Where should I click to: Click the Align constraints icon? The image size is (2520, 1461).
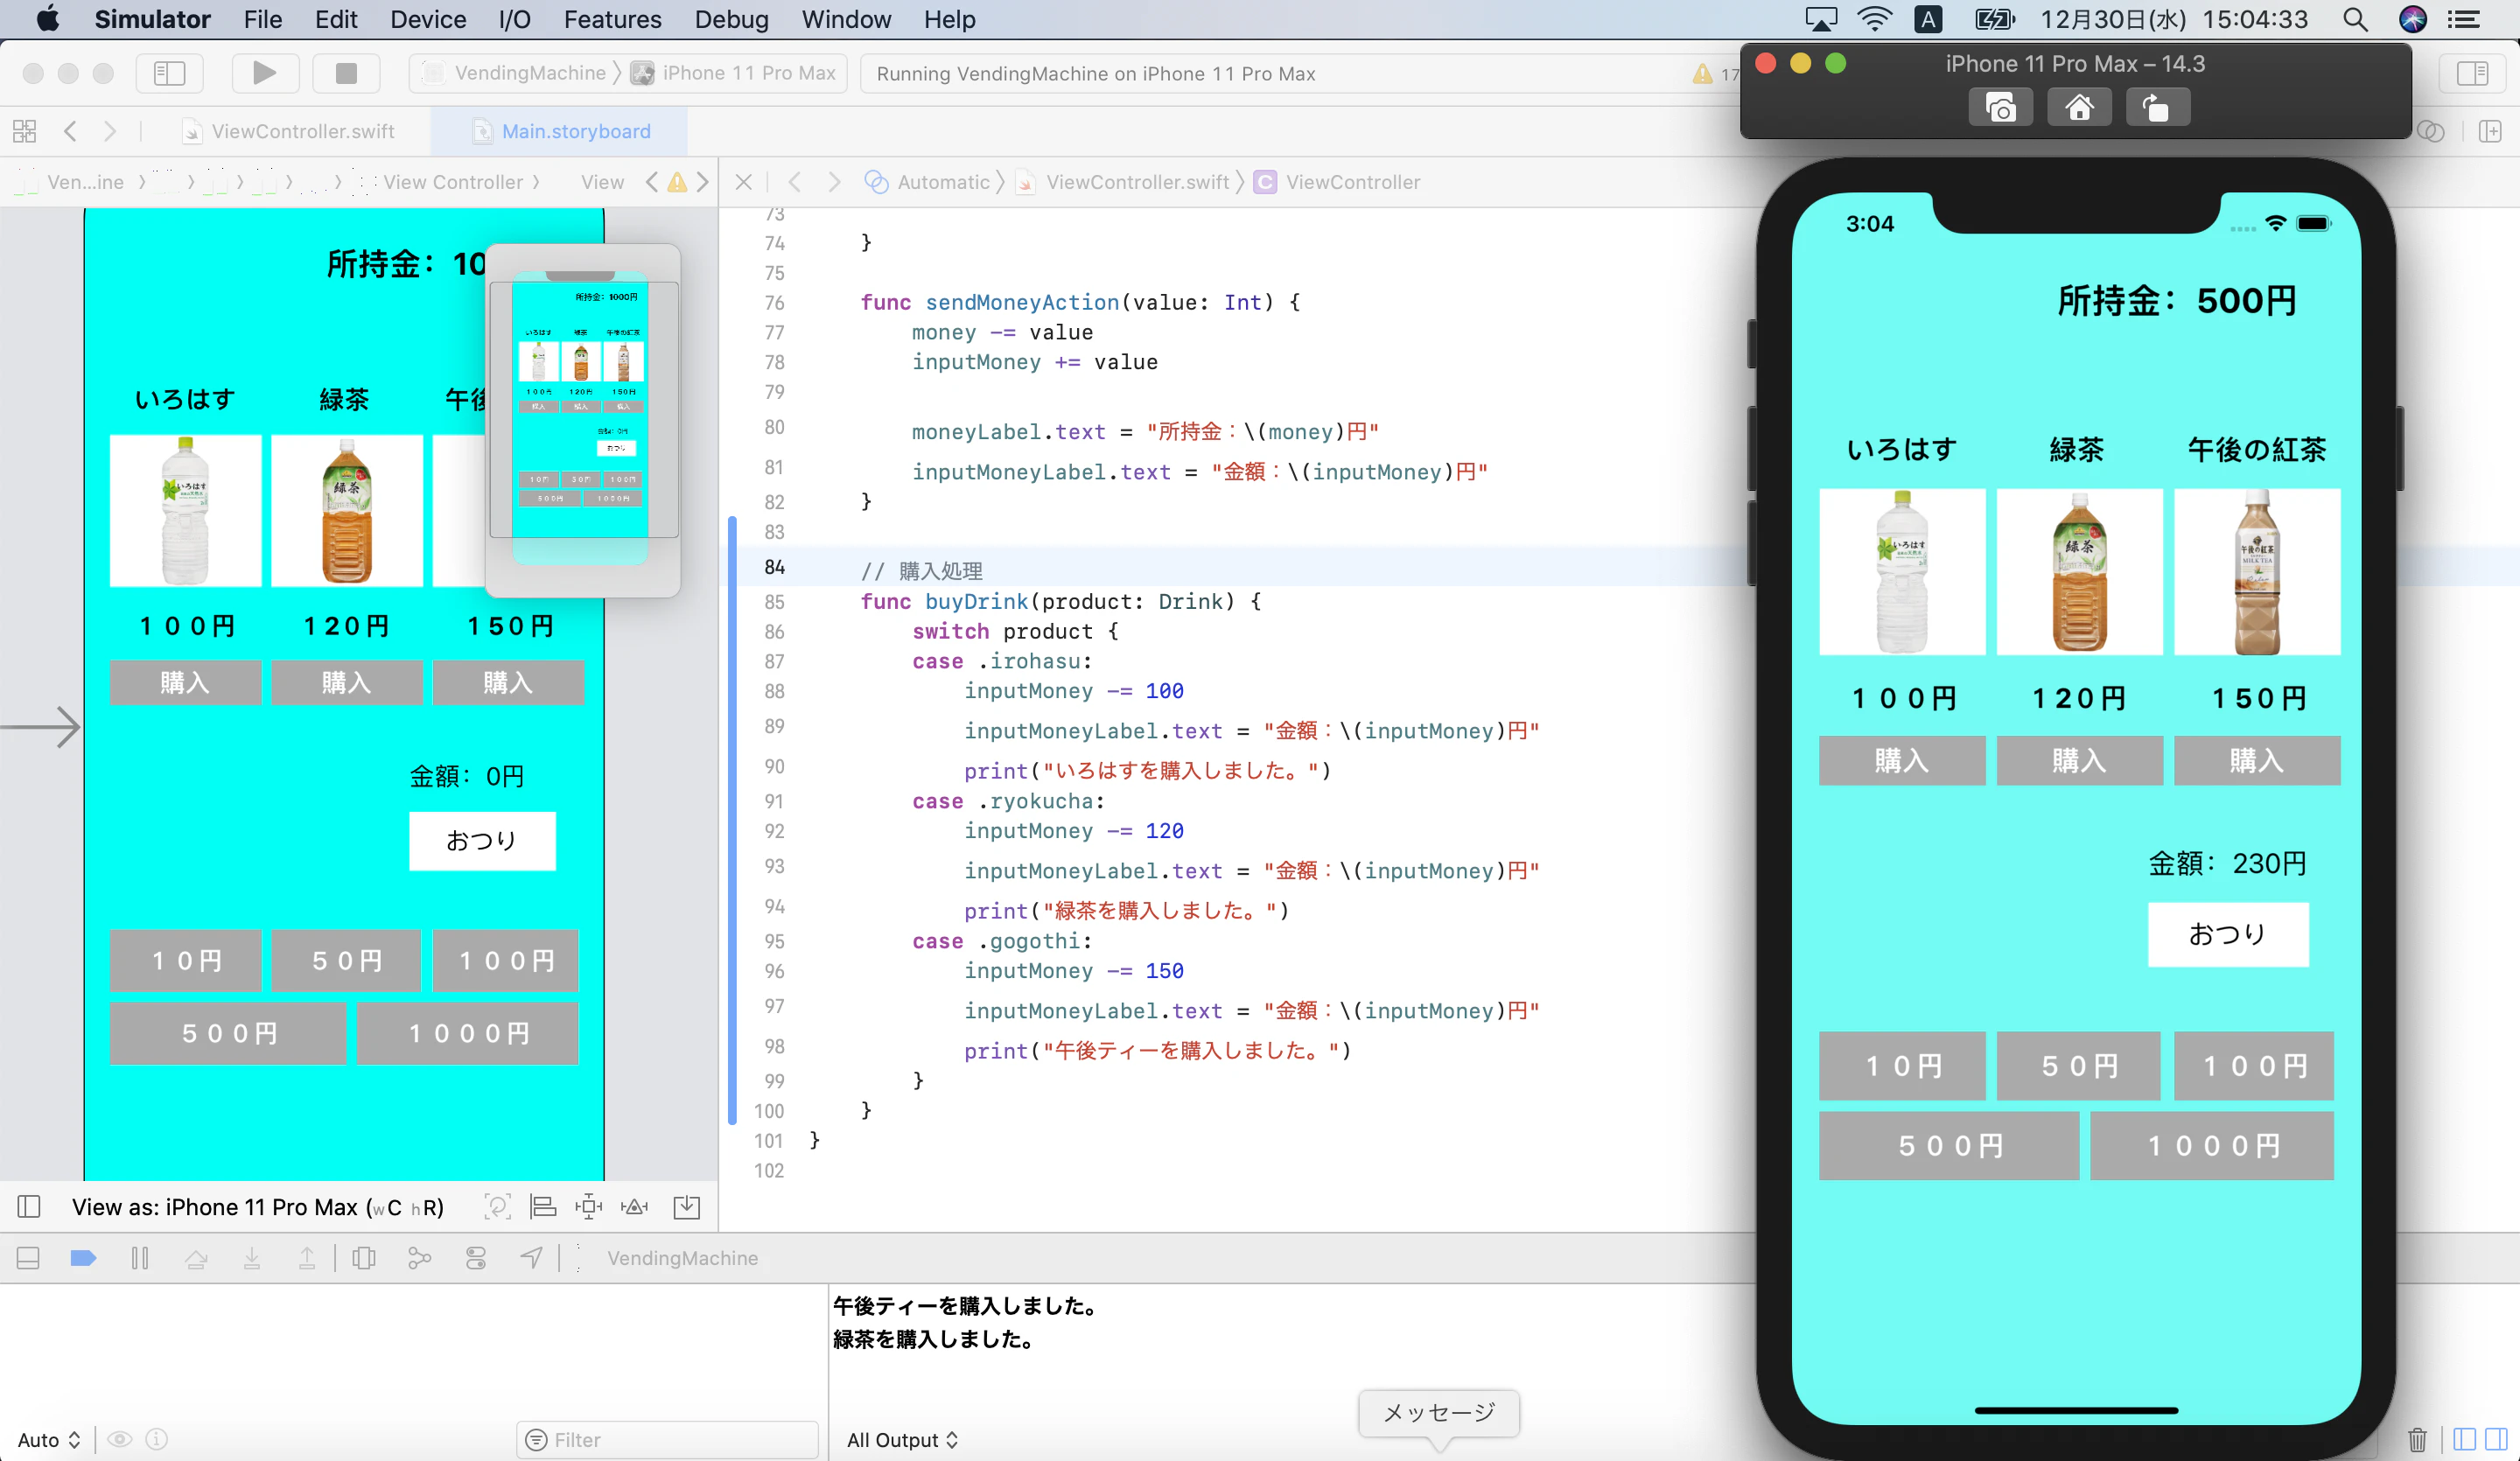pyautogui.click(x=543, y=1207)
